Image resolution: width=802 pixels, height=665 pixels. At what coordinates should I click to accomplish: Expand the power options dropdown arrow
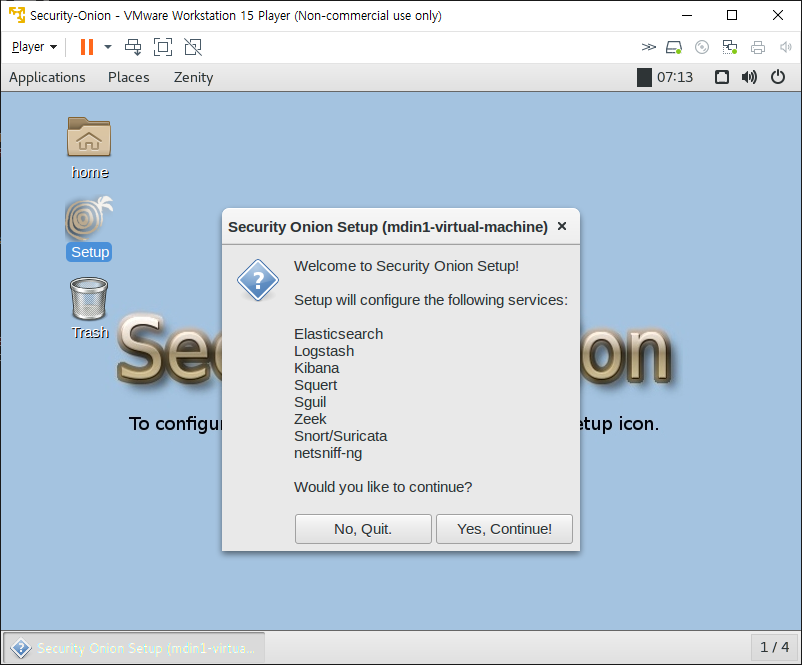click(x=108, y=47)
